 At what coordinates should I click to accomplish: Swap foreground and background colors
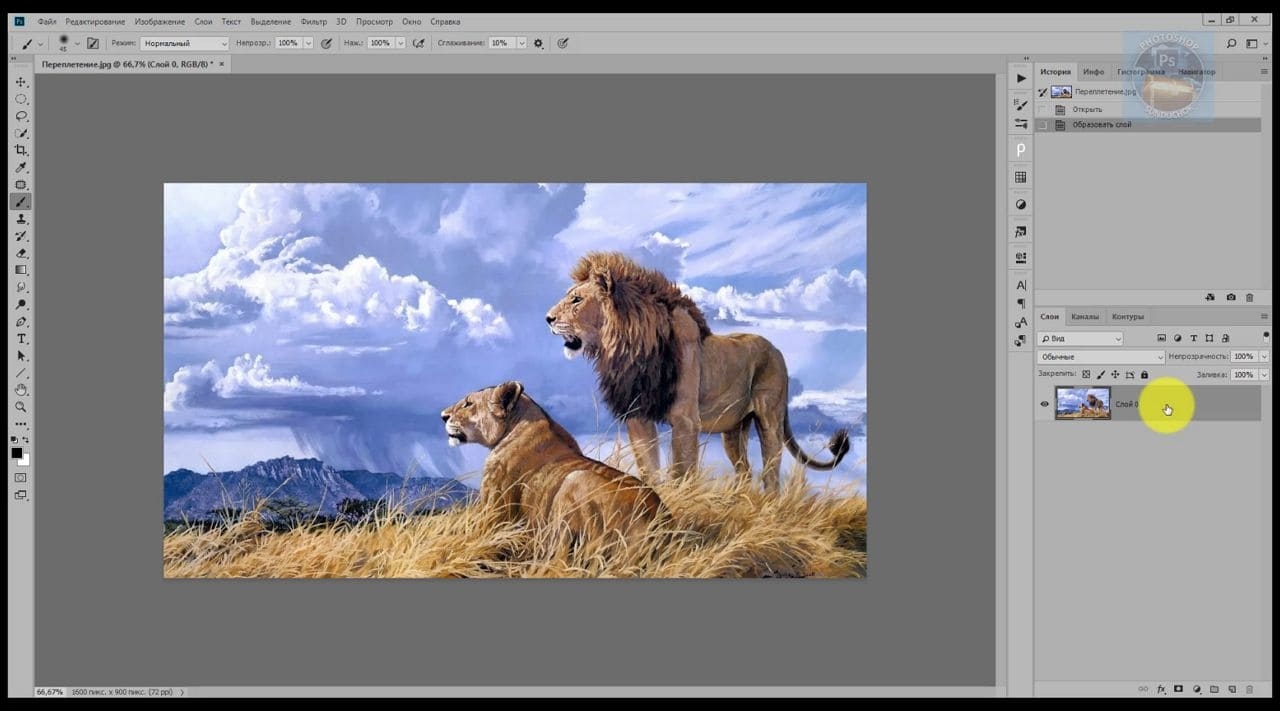click(26, 440)
